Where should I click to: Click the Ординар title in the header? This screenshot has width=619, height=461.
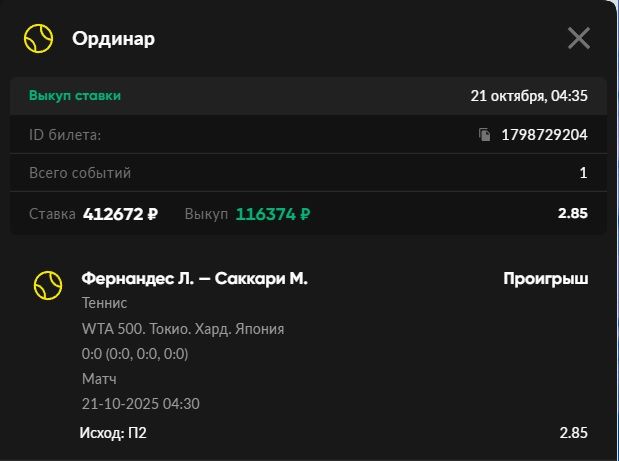(x=113, y=39)
